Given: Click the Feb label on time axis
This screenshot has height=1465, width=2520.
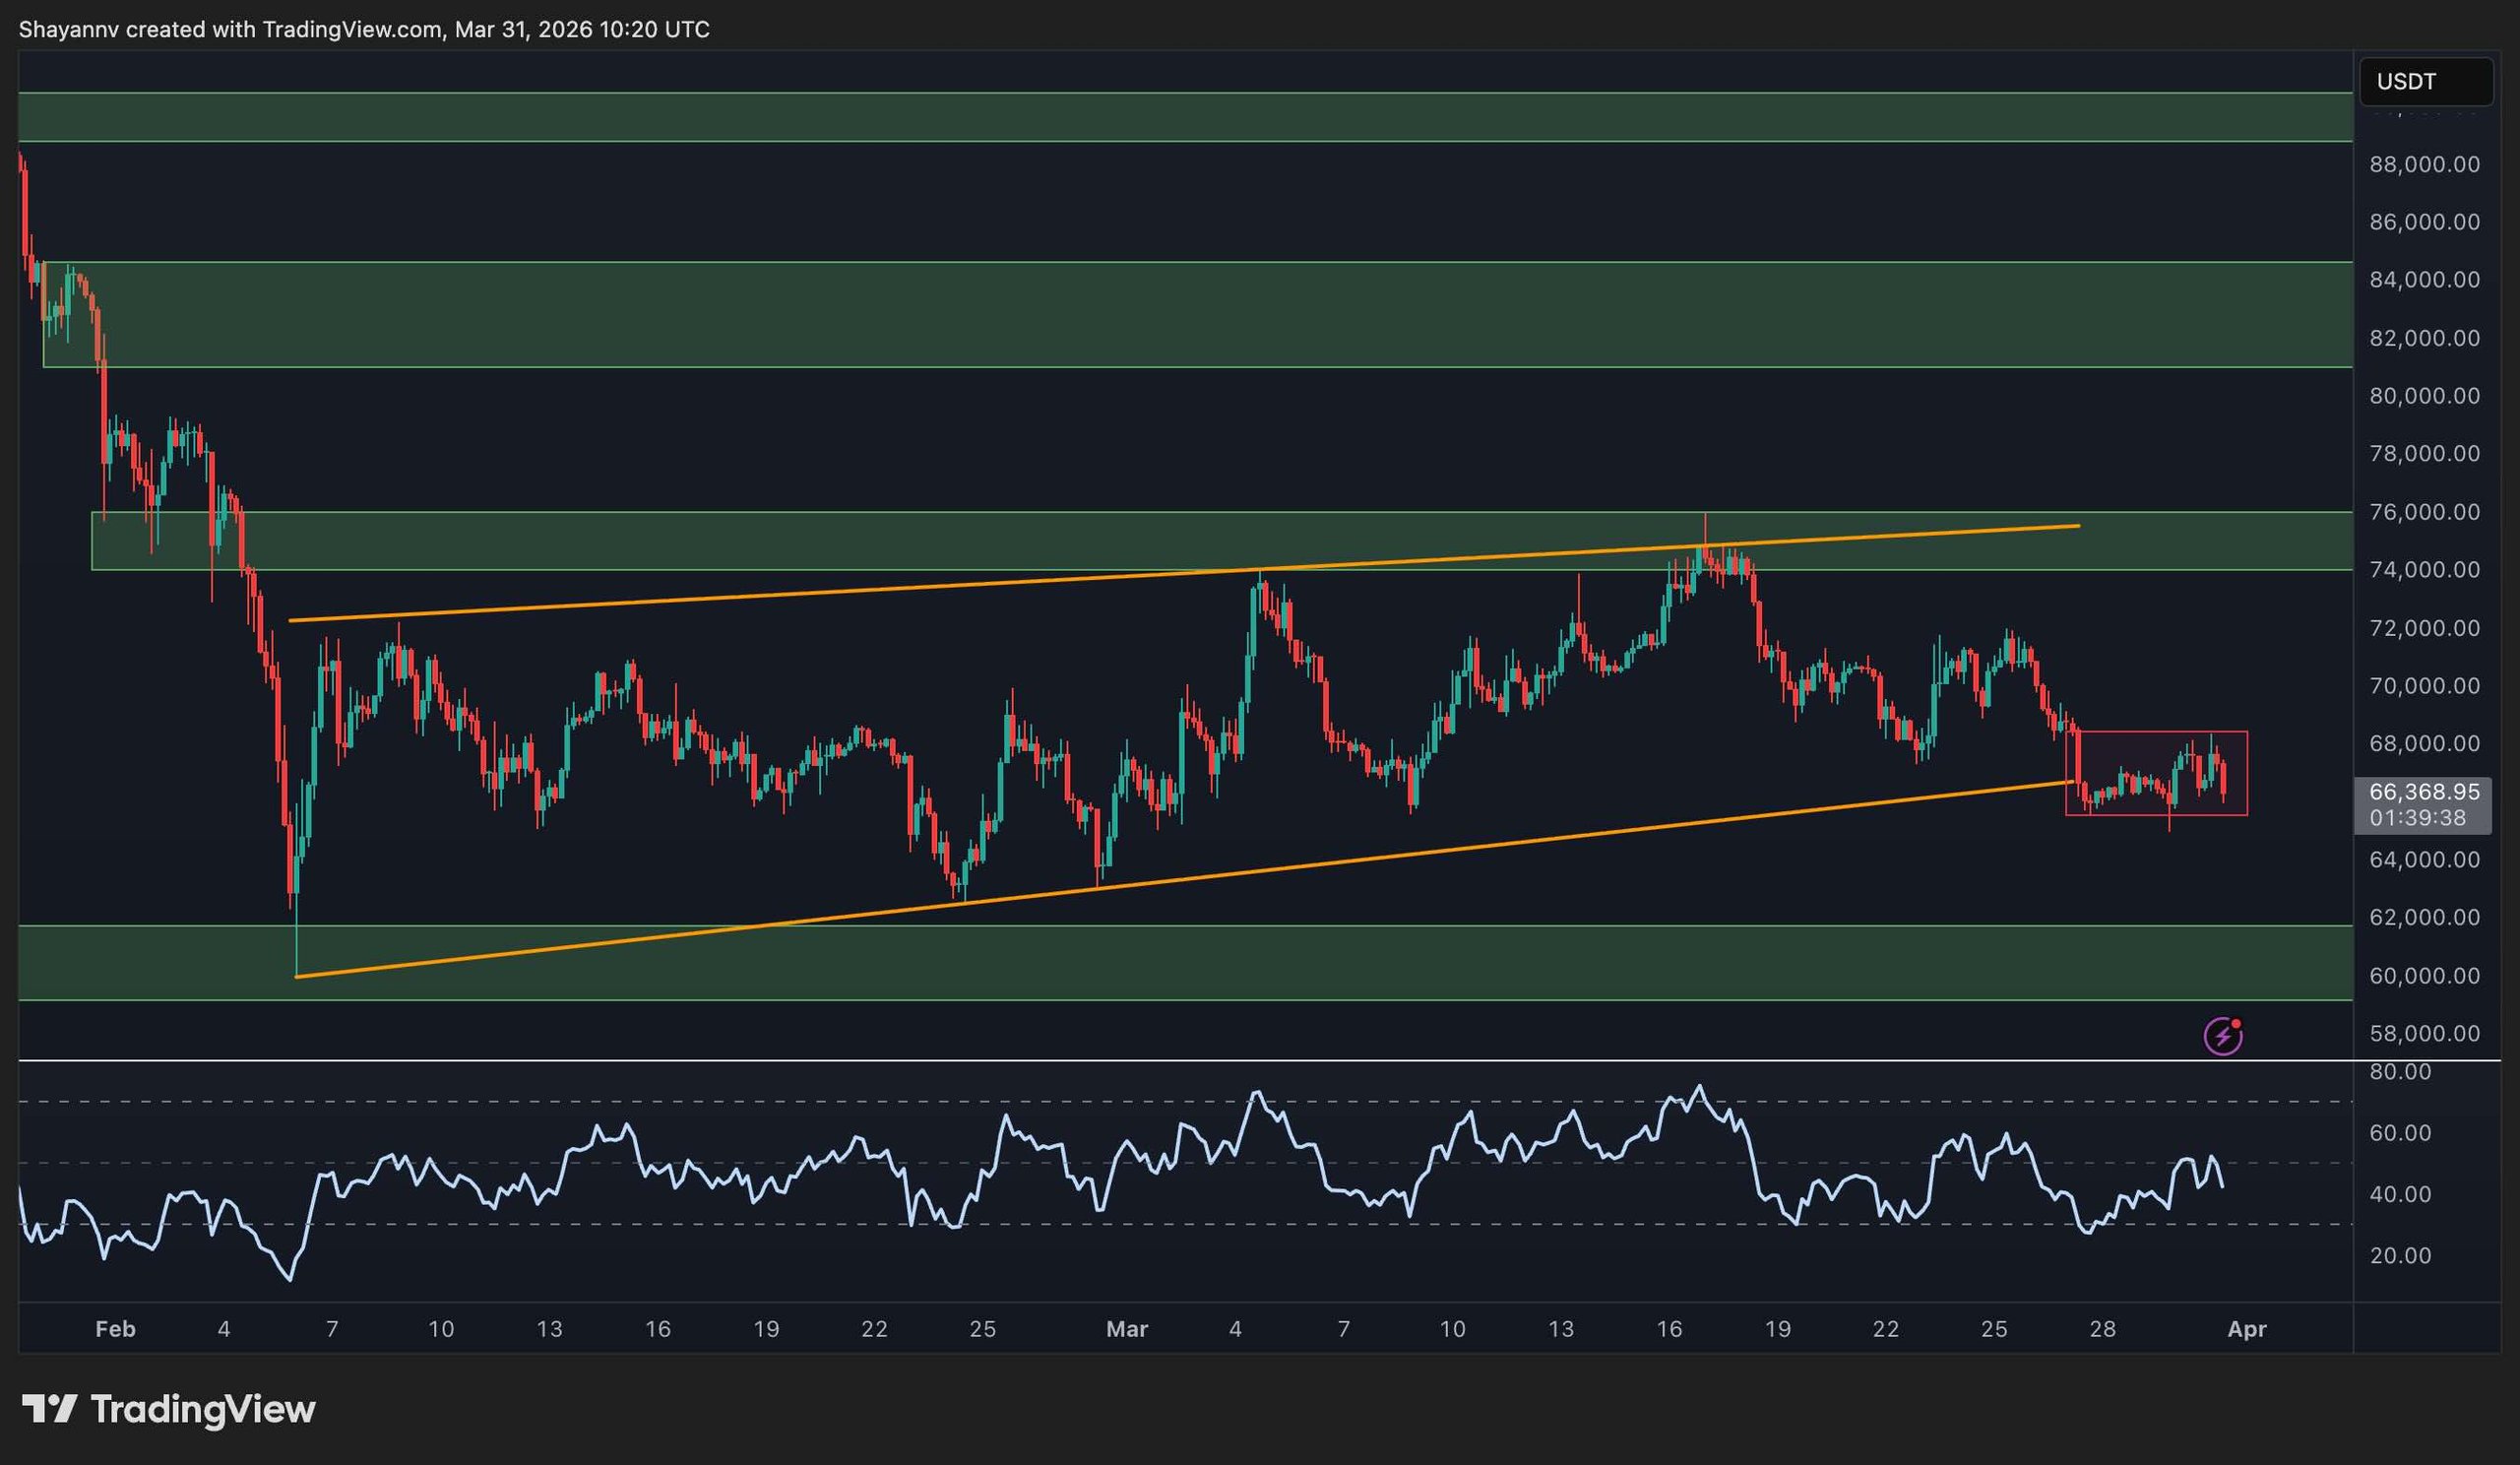Looking at the screenshot, I should [115, 1329].
